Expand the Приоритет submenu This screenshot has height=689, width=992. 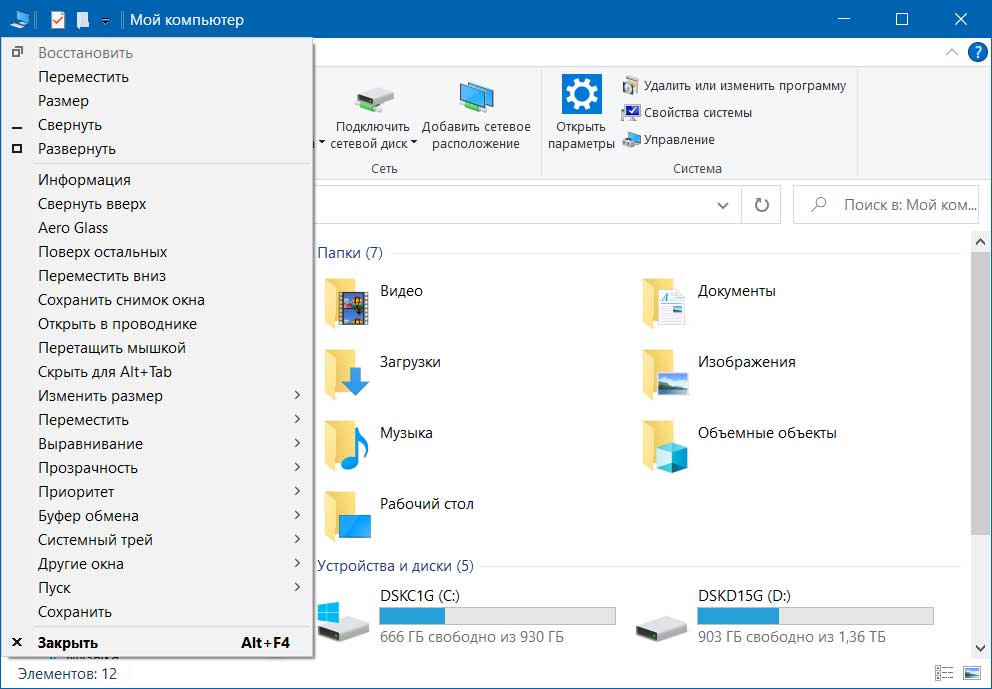[x=157, y=492]
